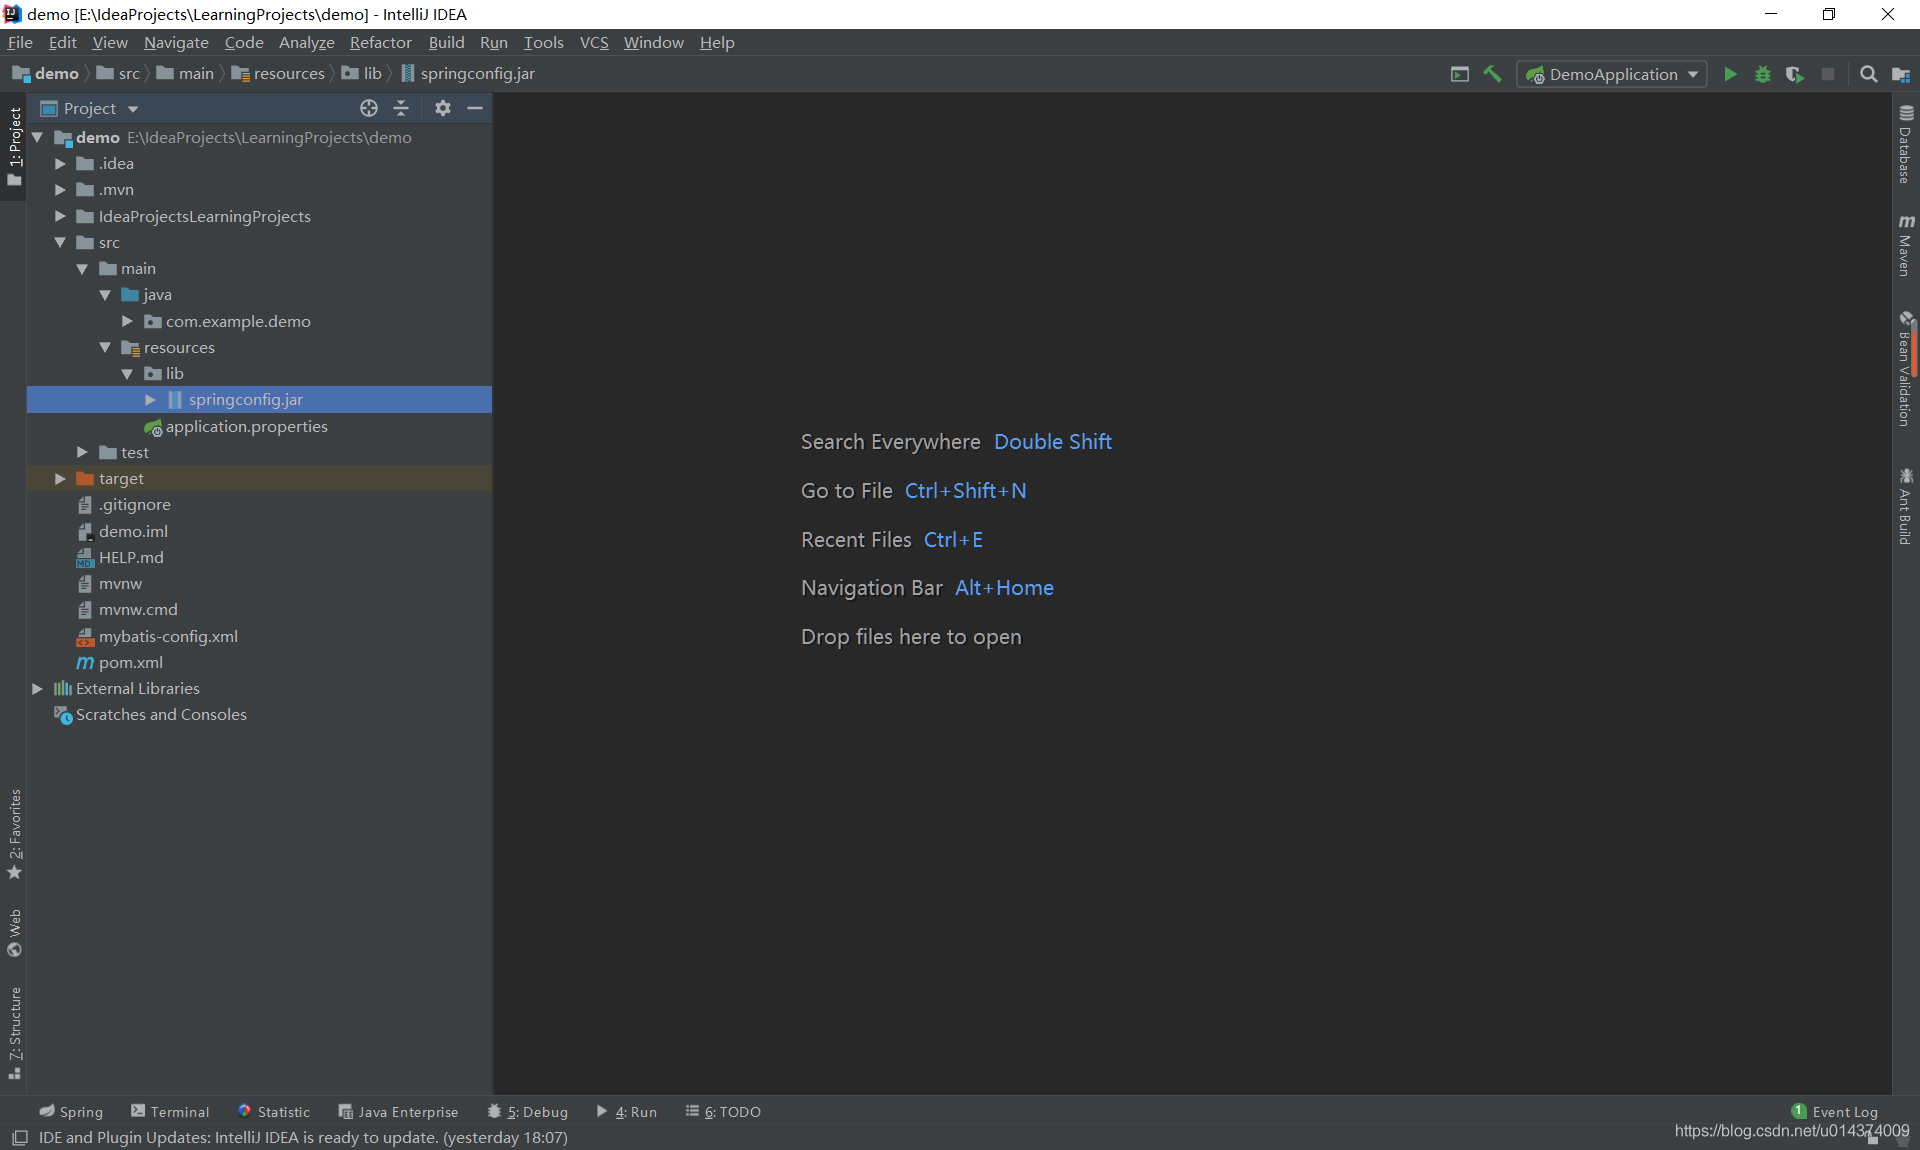This screenshot has width=1920, height=1150.
Task: Open Java Enterprise tool window
Action: coord(398,1111)
